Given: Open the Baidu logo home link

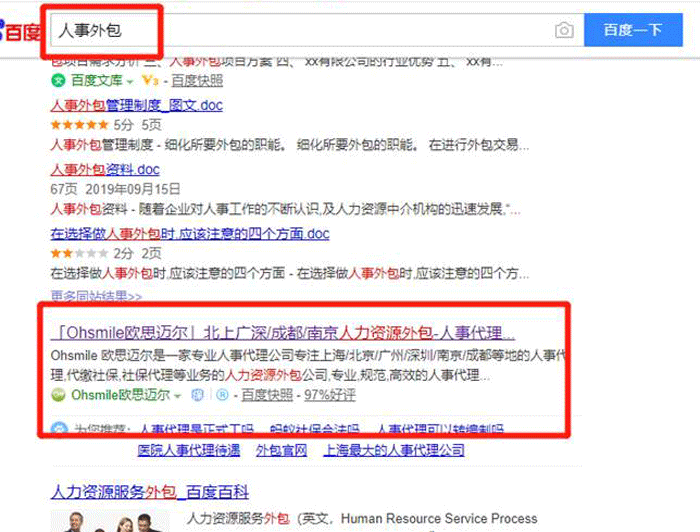Looking at the screenshot, I should pos(20,30).
